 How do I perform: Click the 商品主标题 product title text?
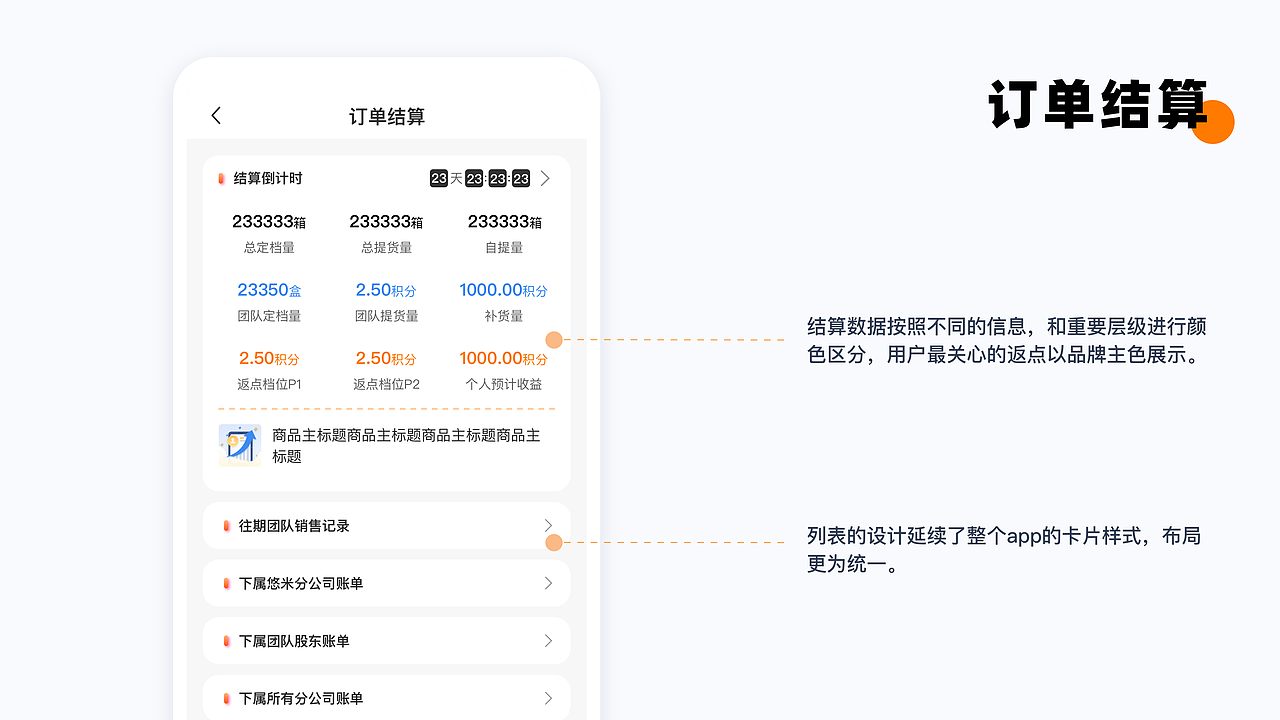(x=406, y=446)
